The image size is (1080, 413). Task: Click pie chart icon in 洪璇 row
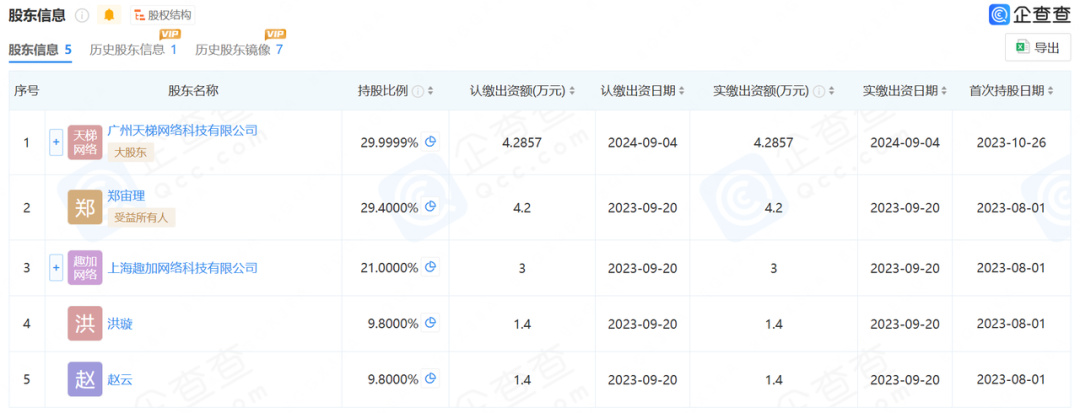coord(430,323)
